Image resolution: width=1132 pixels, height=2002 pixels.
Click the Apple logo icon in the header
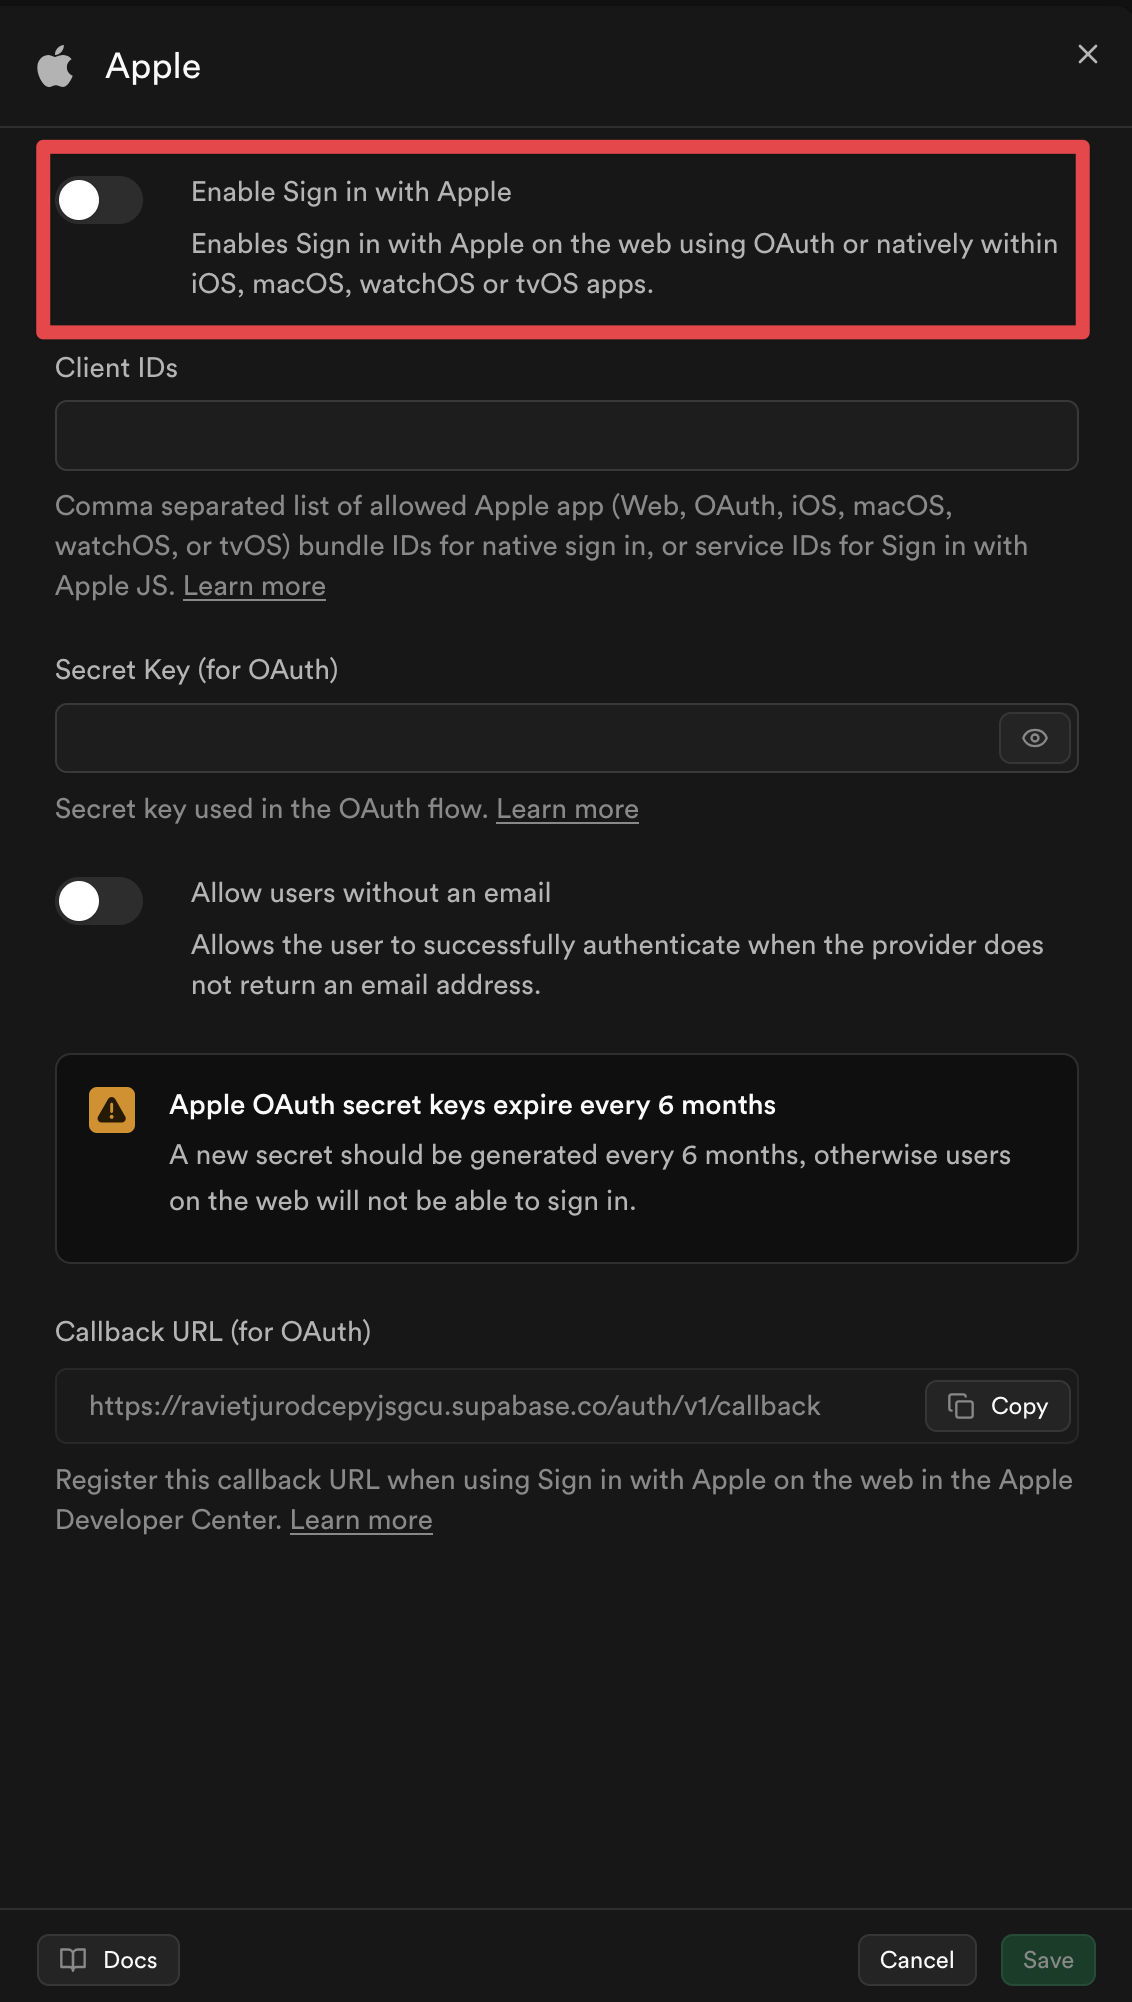tap(55, 66)
